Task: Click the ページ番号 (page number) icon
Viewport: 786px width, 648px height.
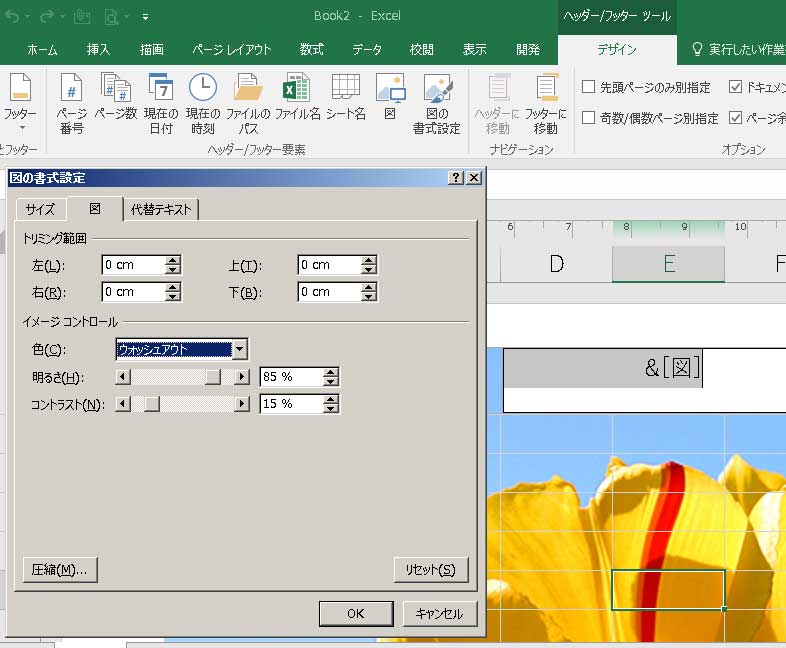Action: [71, 103]
